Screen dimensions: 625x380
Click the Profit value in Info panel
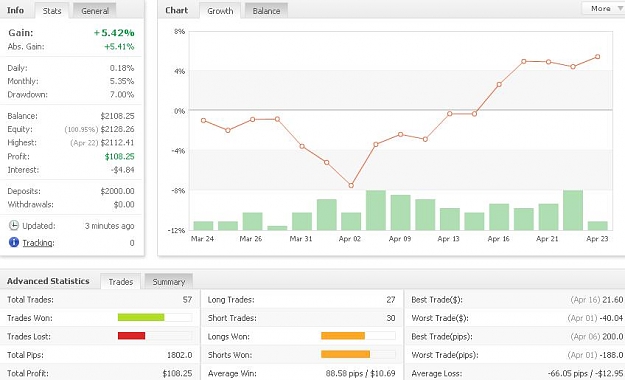coord(120,156)
